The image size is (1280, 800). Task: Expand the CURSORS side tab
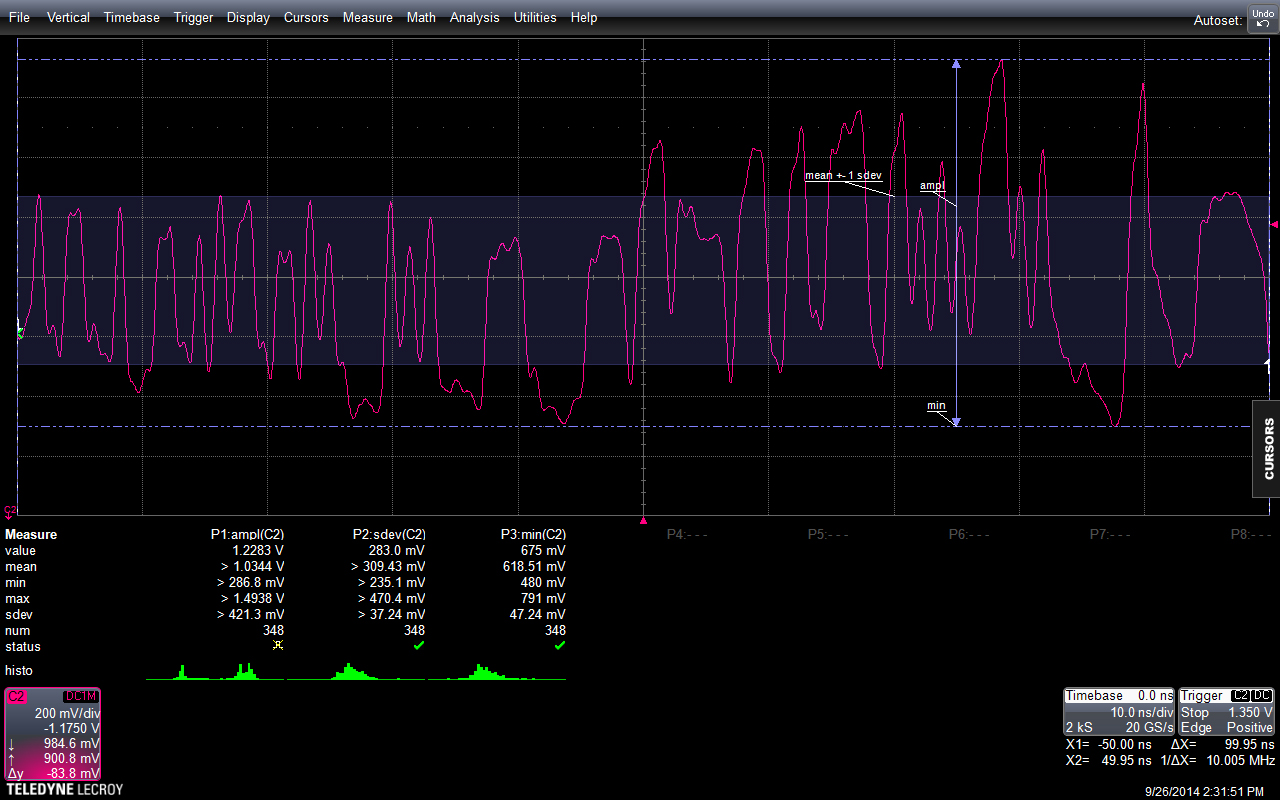pos(1267,448)
